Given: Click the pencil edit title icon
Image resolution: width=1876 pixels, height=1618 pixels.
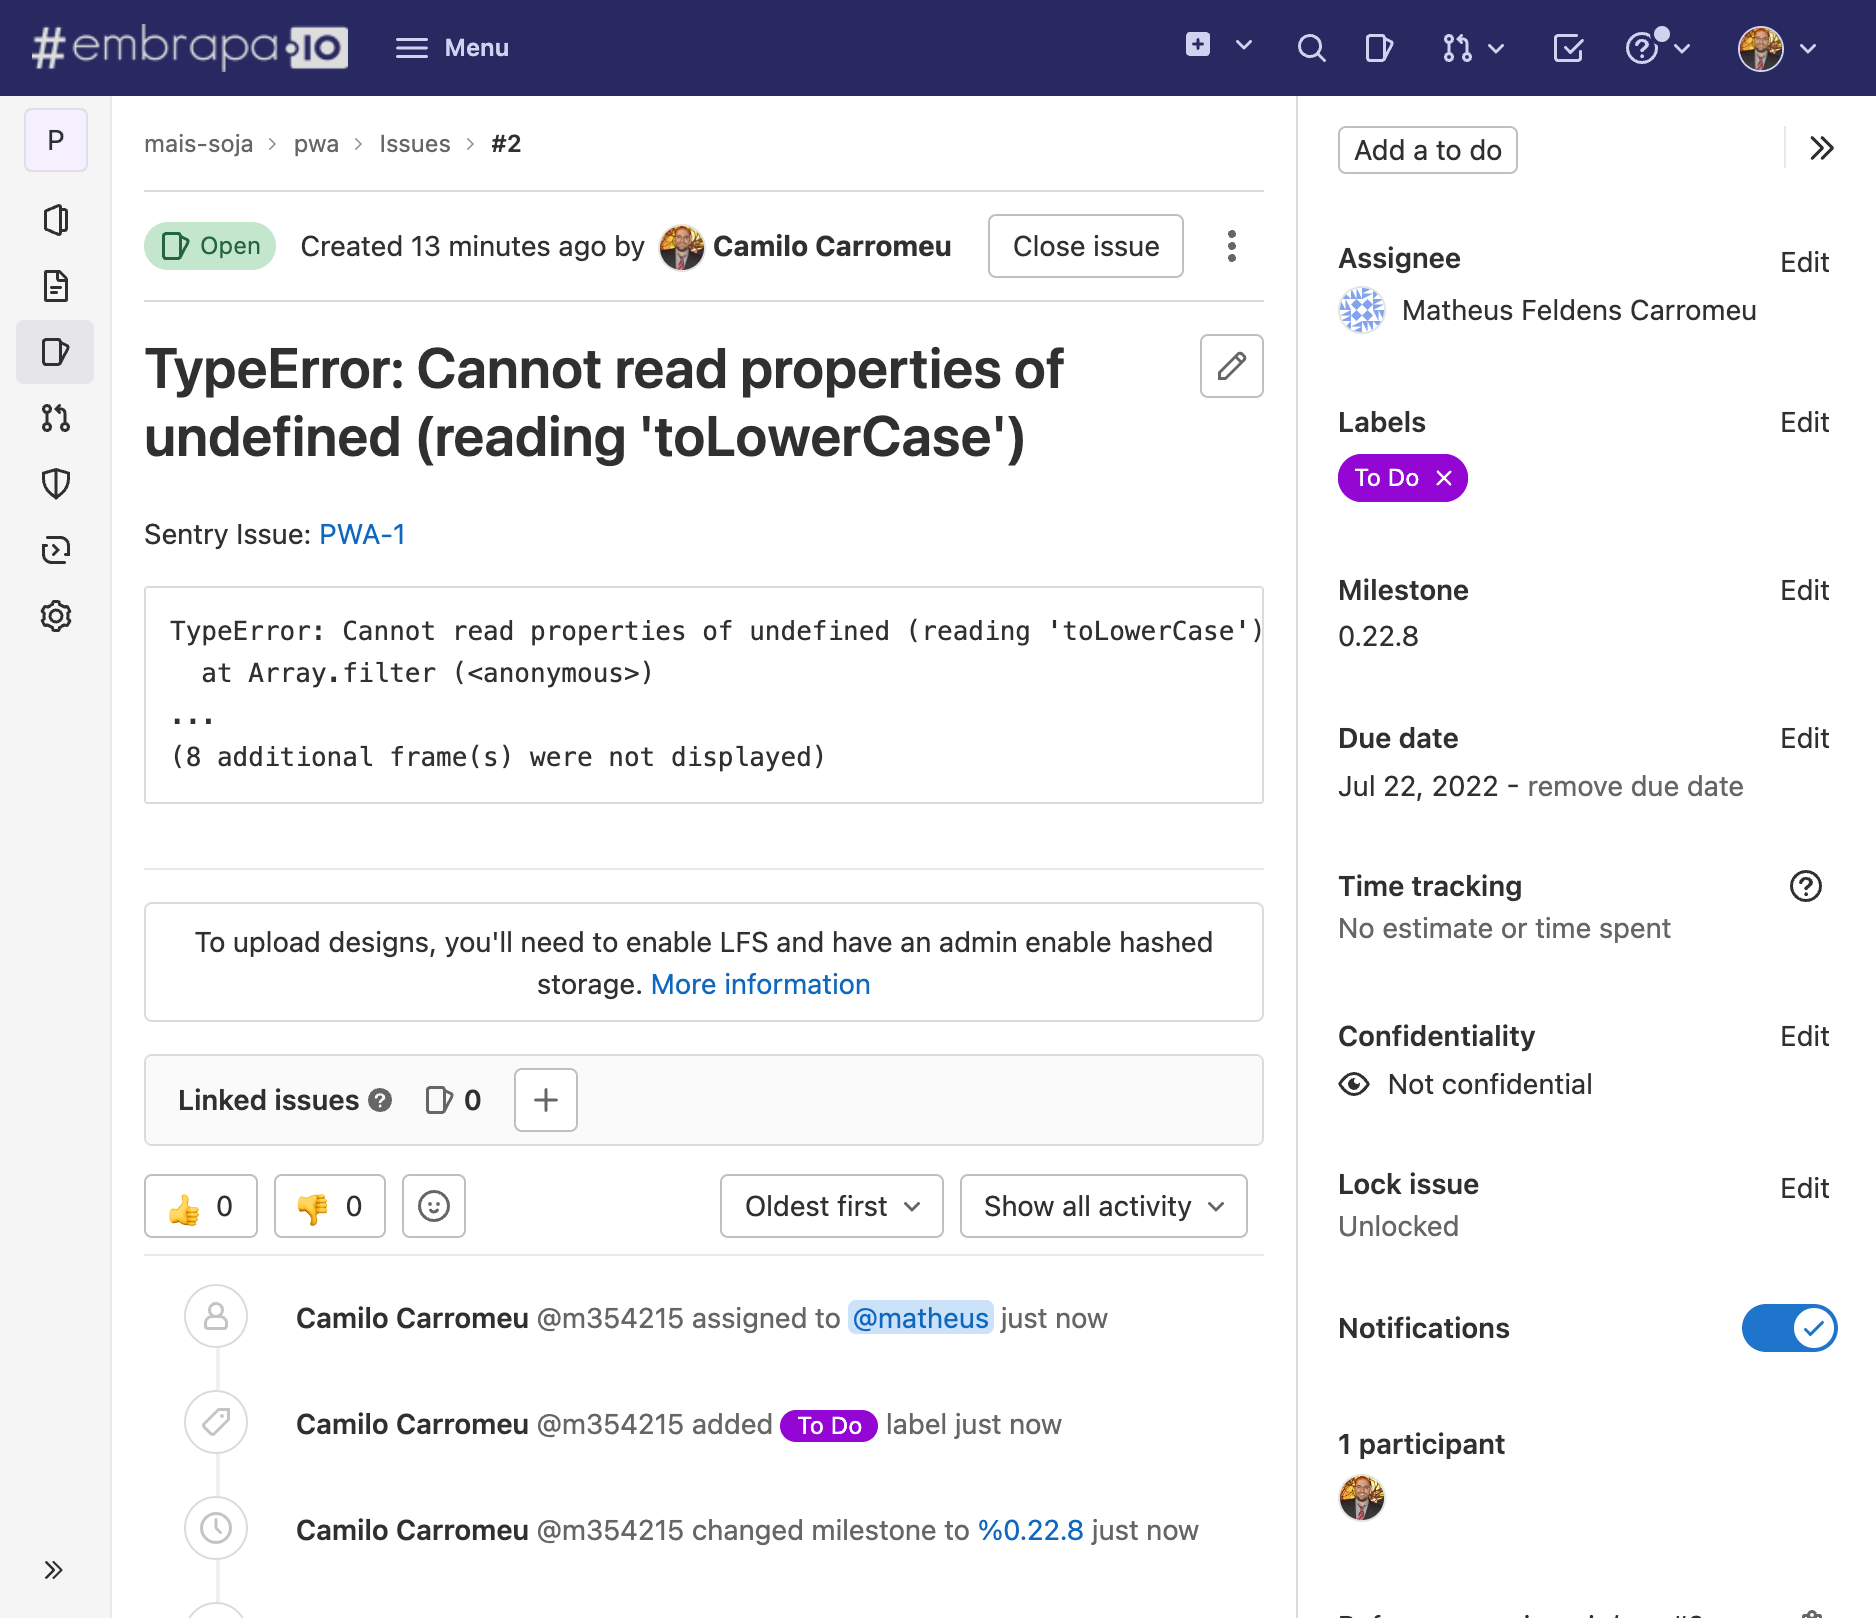Looking at the screenshot, I should (1231, 366).
